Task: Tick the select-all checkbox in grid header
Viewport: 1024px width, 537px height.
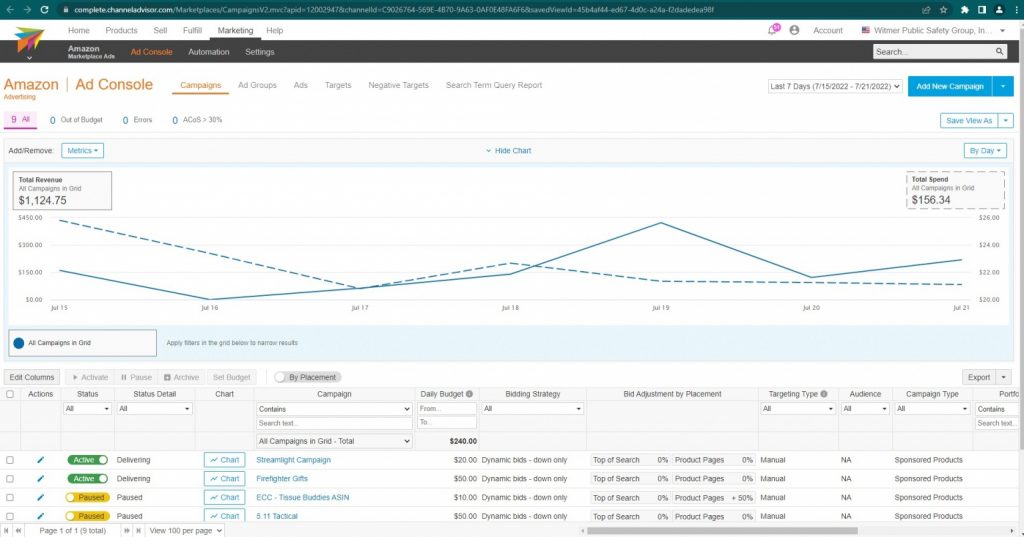Action: [x=10, y=394]
